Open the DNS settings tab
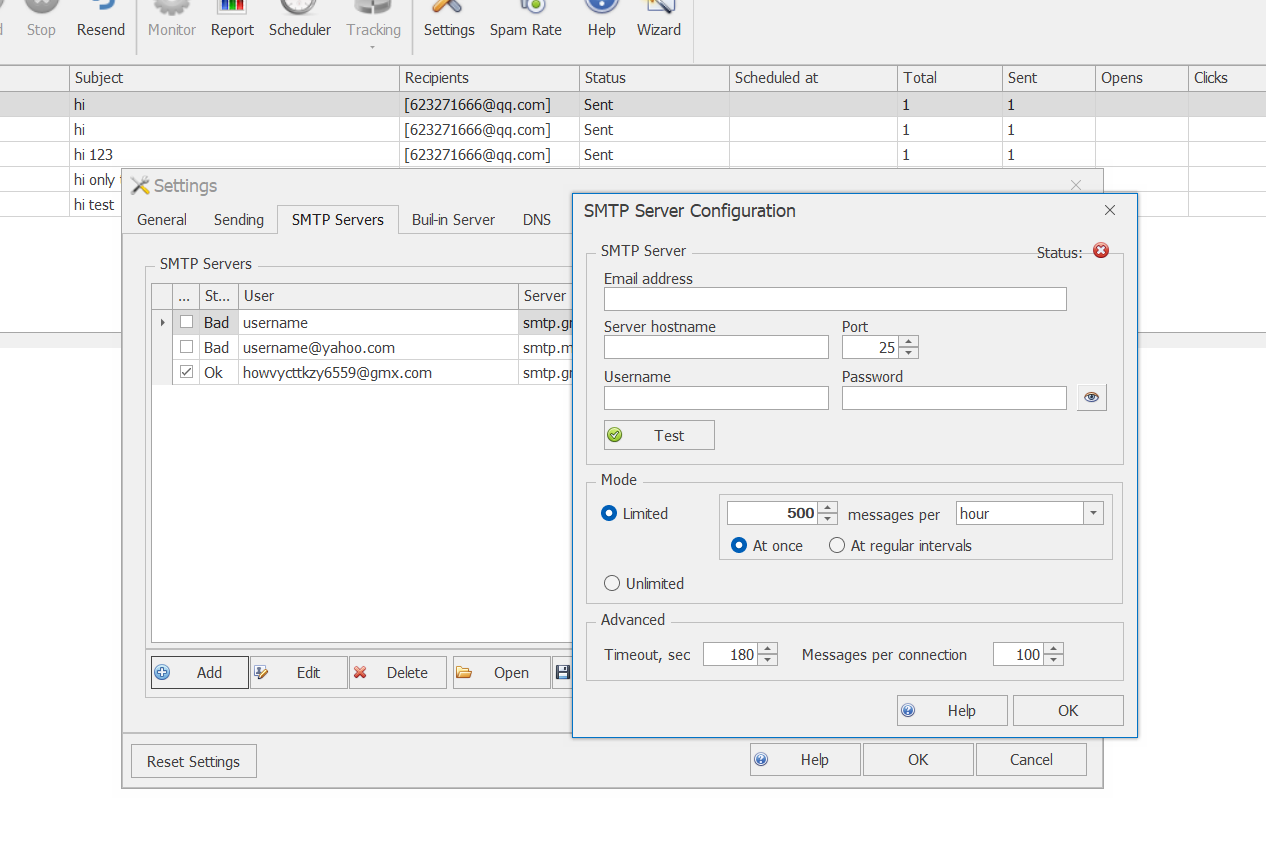 tap(536, 220)
